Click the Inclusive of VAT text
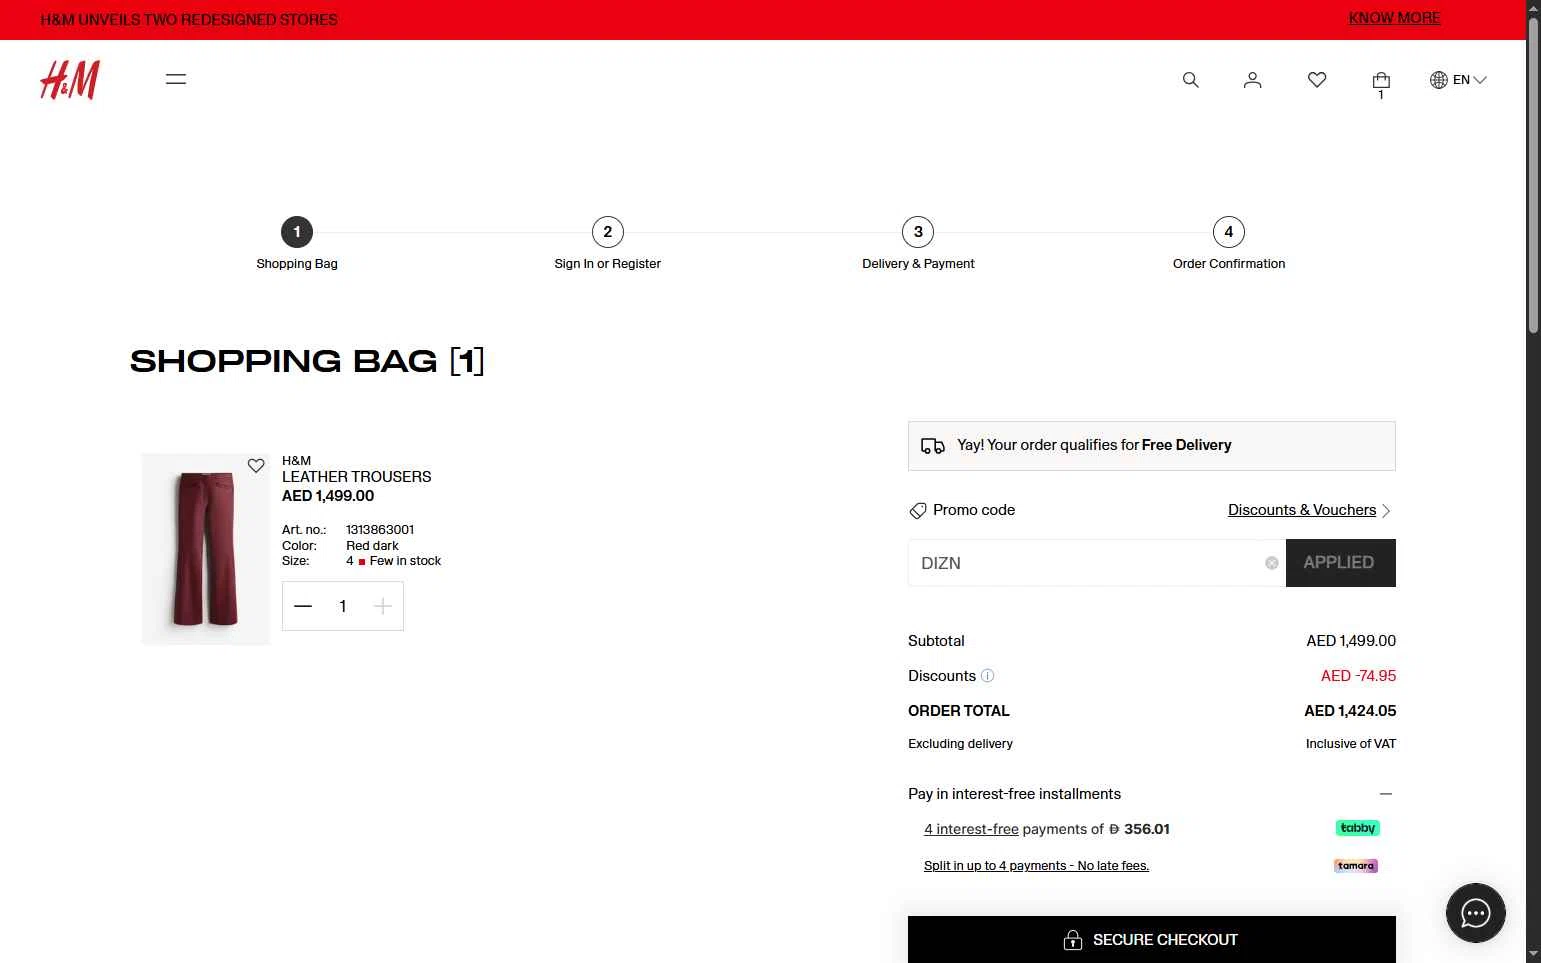 (x=1351, y=744)
